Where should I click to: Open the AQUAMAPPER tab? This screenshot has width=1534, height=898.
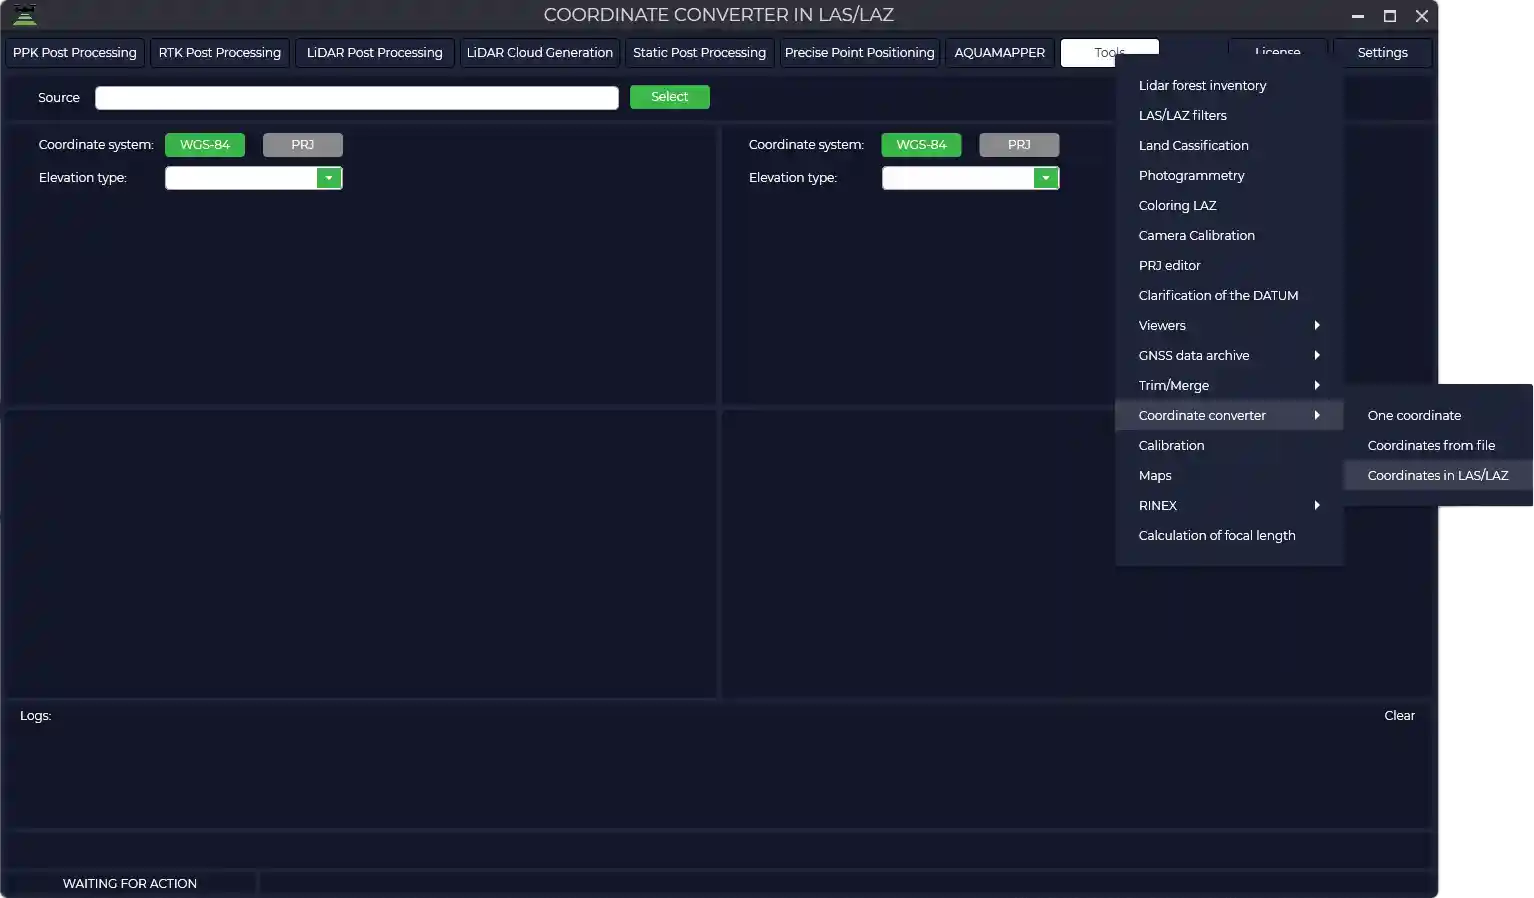coord(1000,53)
